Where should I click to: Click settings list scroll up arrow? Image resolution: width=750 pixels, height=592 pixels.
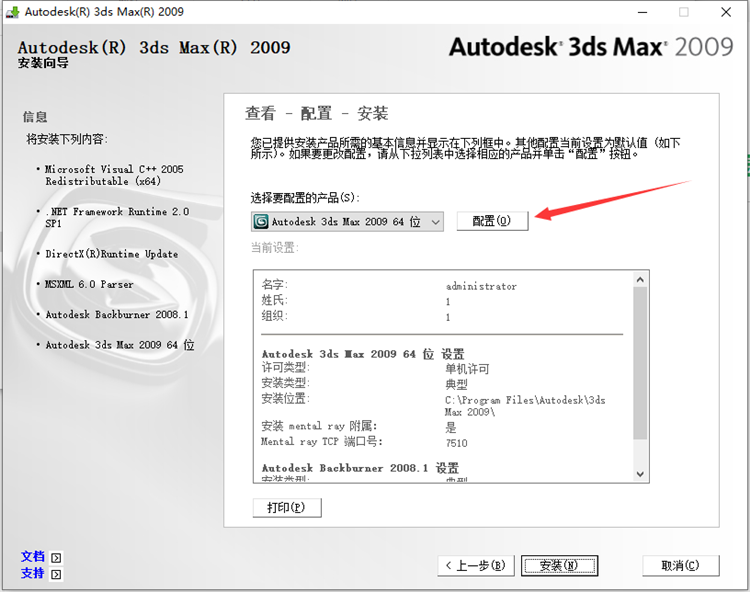(x=640, y=279)
